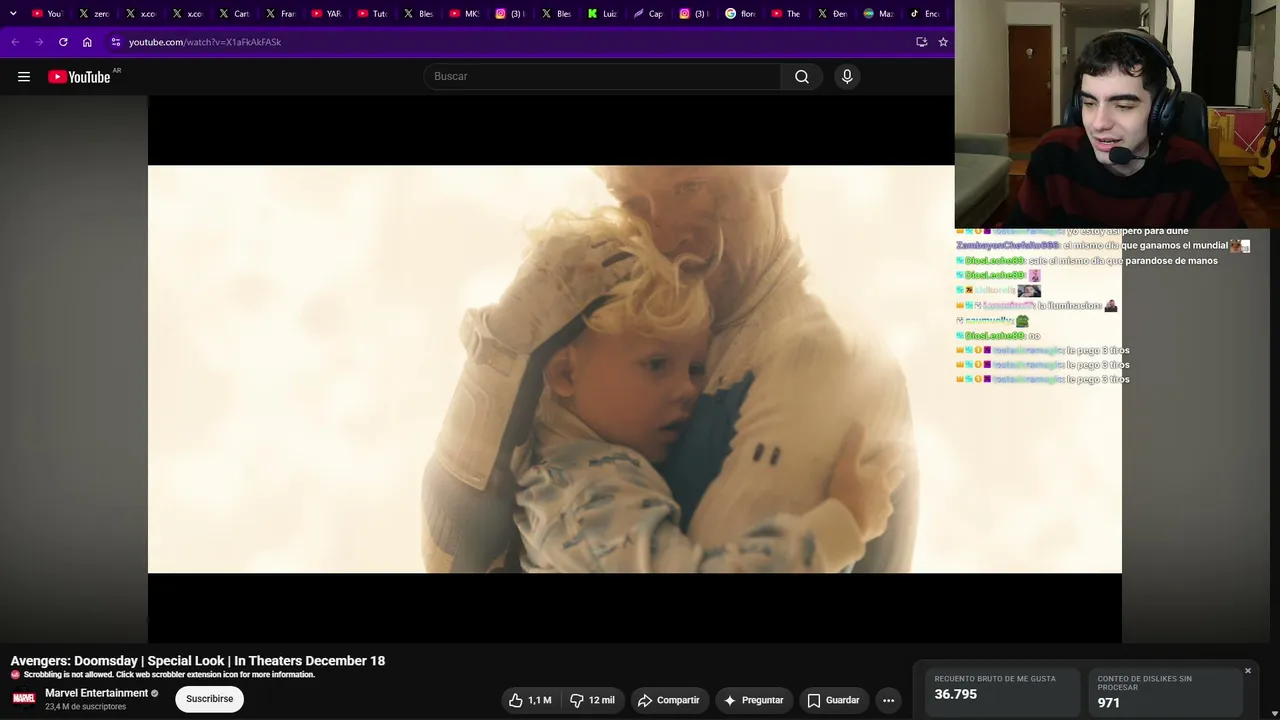1280x720 pixels.
Task: Expand the tab search dropdown arrow
Action: coord(13,13)
